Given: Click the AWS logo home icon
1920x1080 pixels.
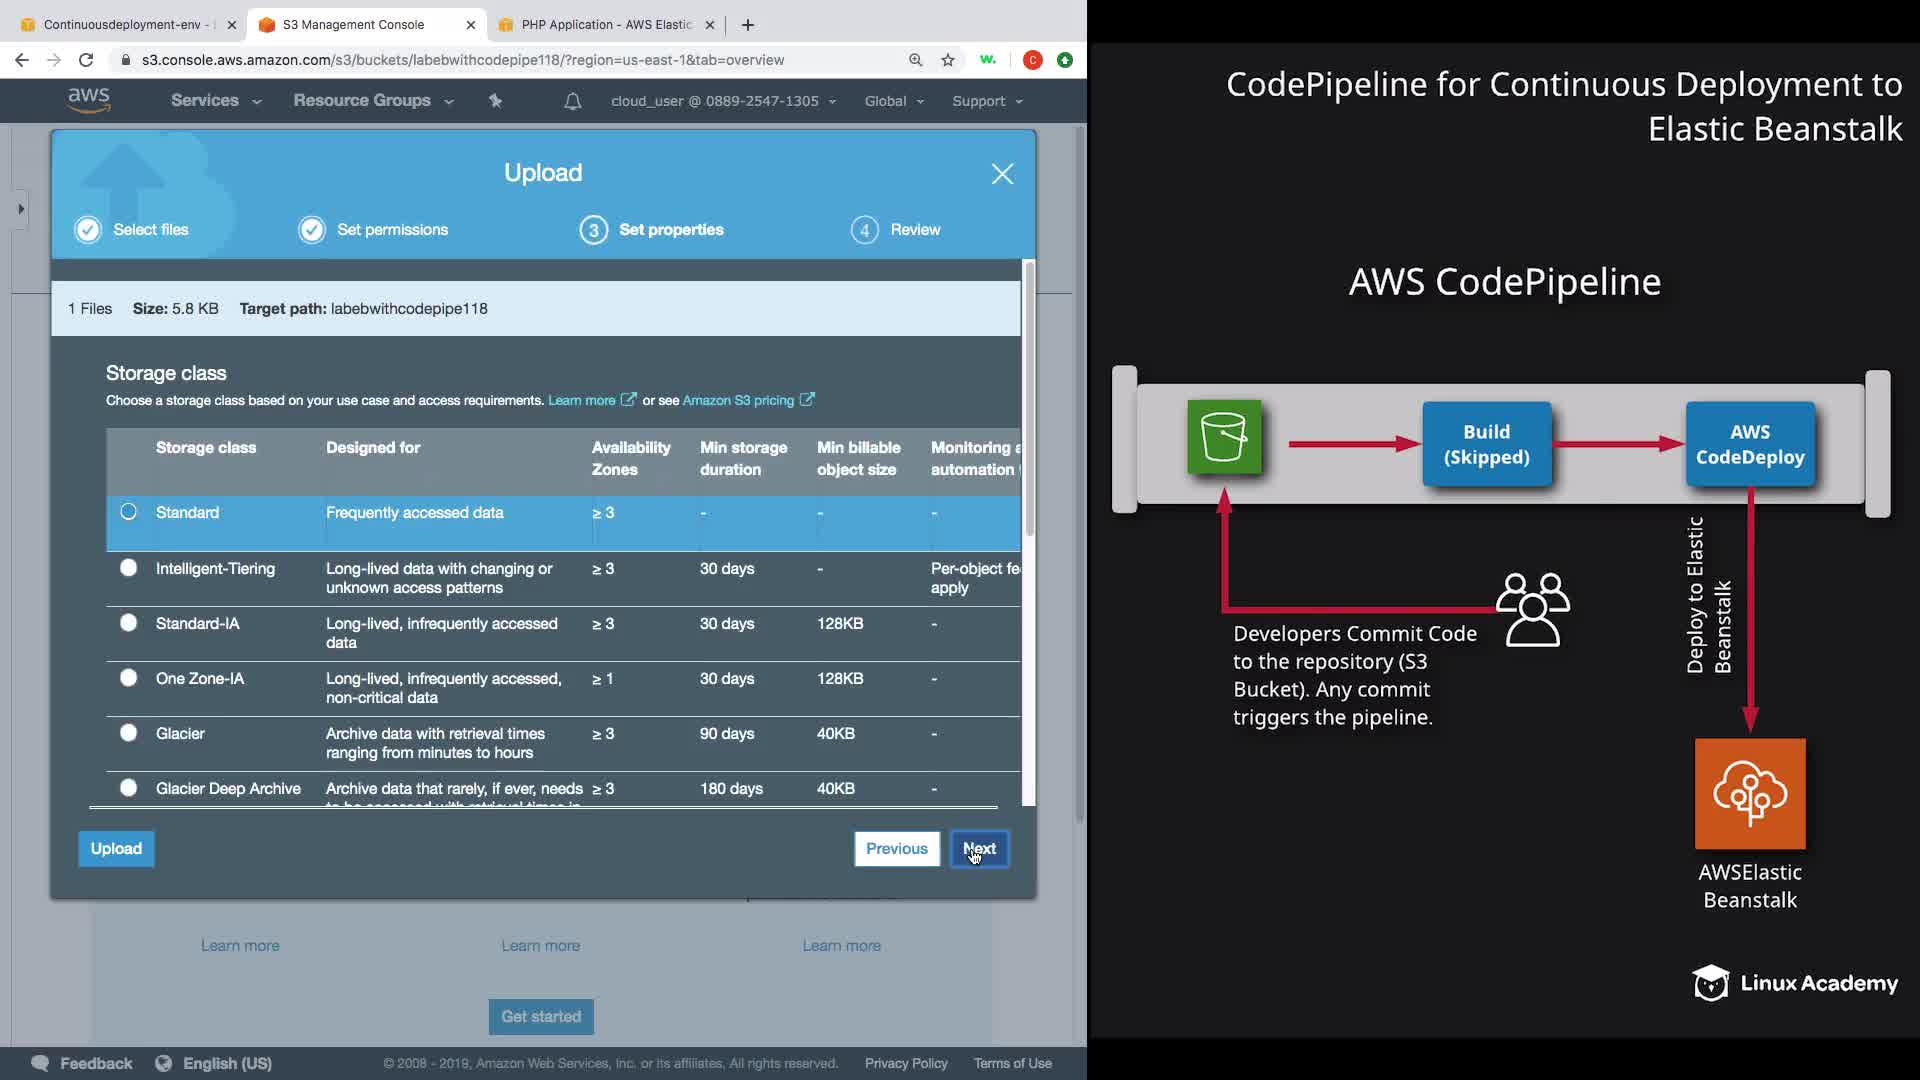Looking at the screenshot, I should [88, 100].
